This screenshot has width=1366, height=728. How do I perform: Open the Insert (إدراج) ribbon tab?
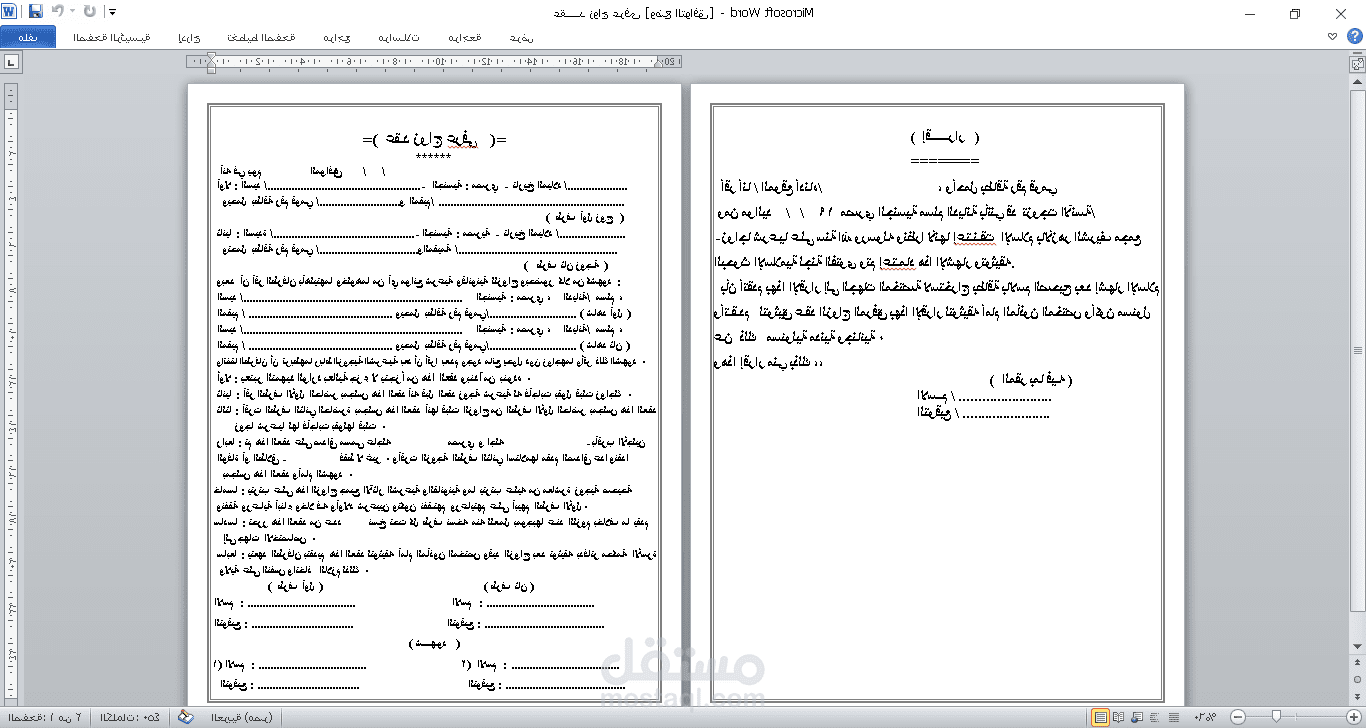(x=189, y=37)
